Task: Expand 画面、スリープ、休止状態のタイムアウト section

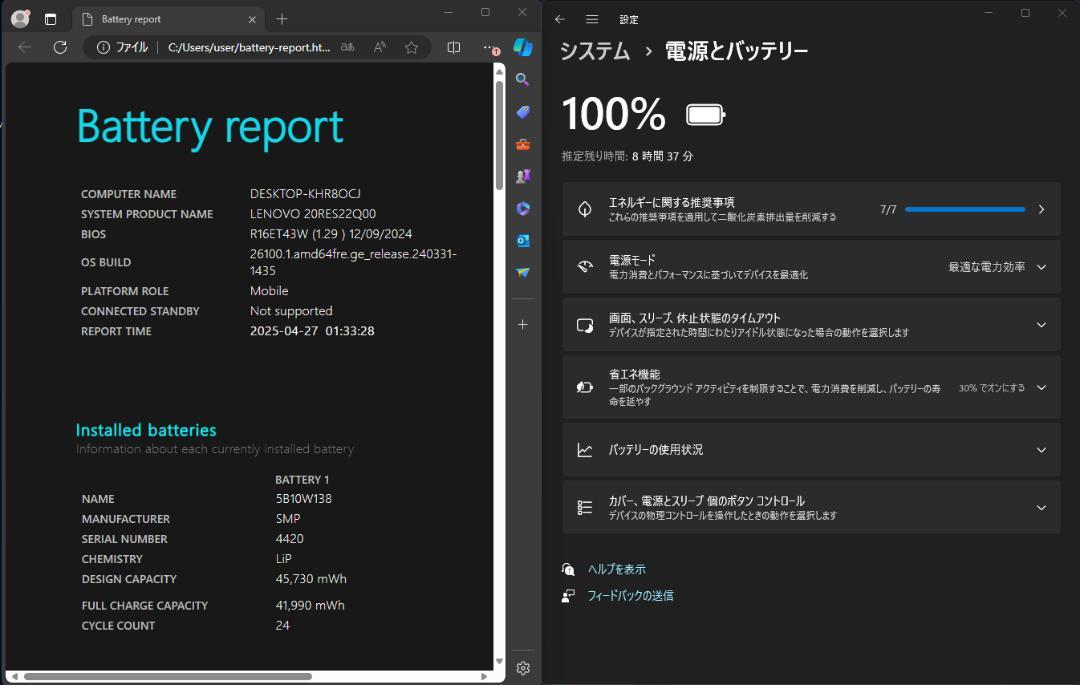Action: click(x=811, y=325)
